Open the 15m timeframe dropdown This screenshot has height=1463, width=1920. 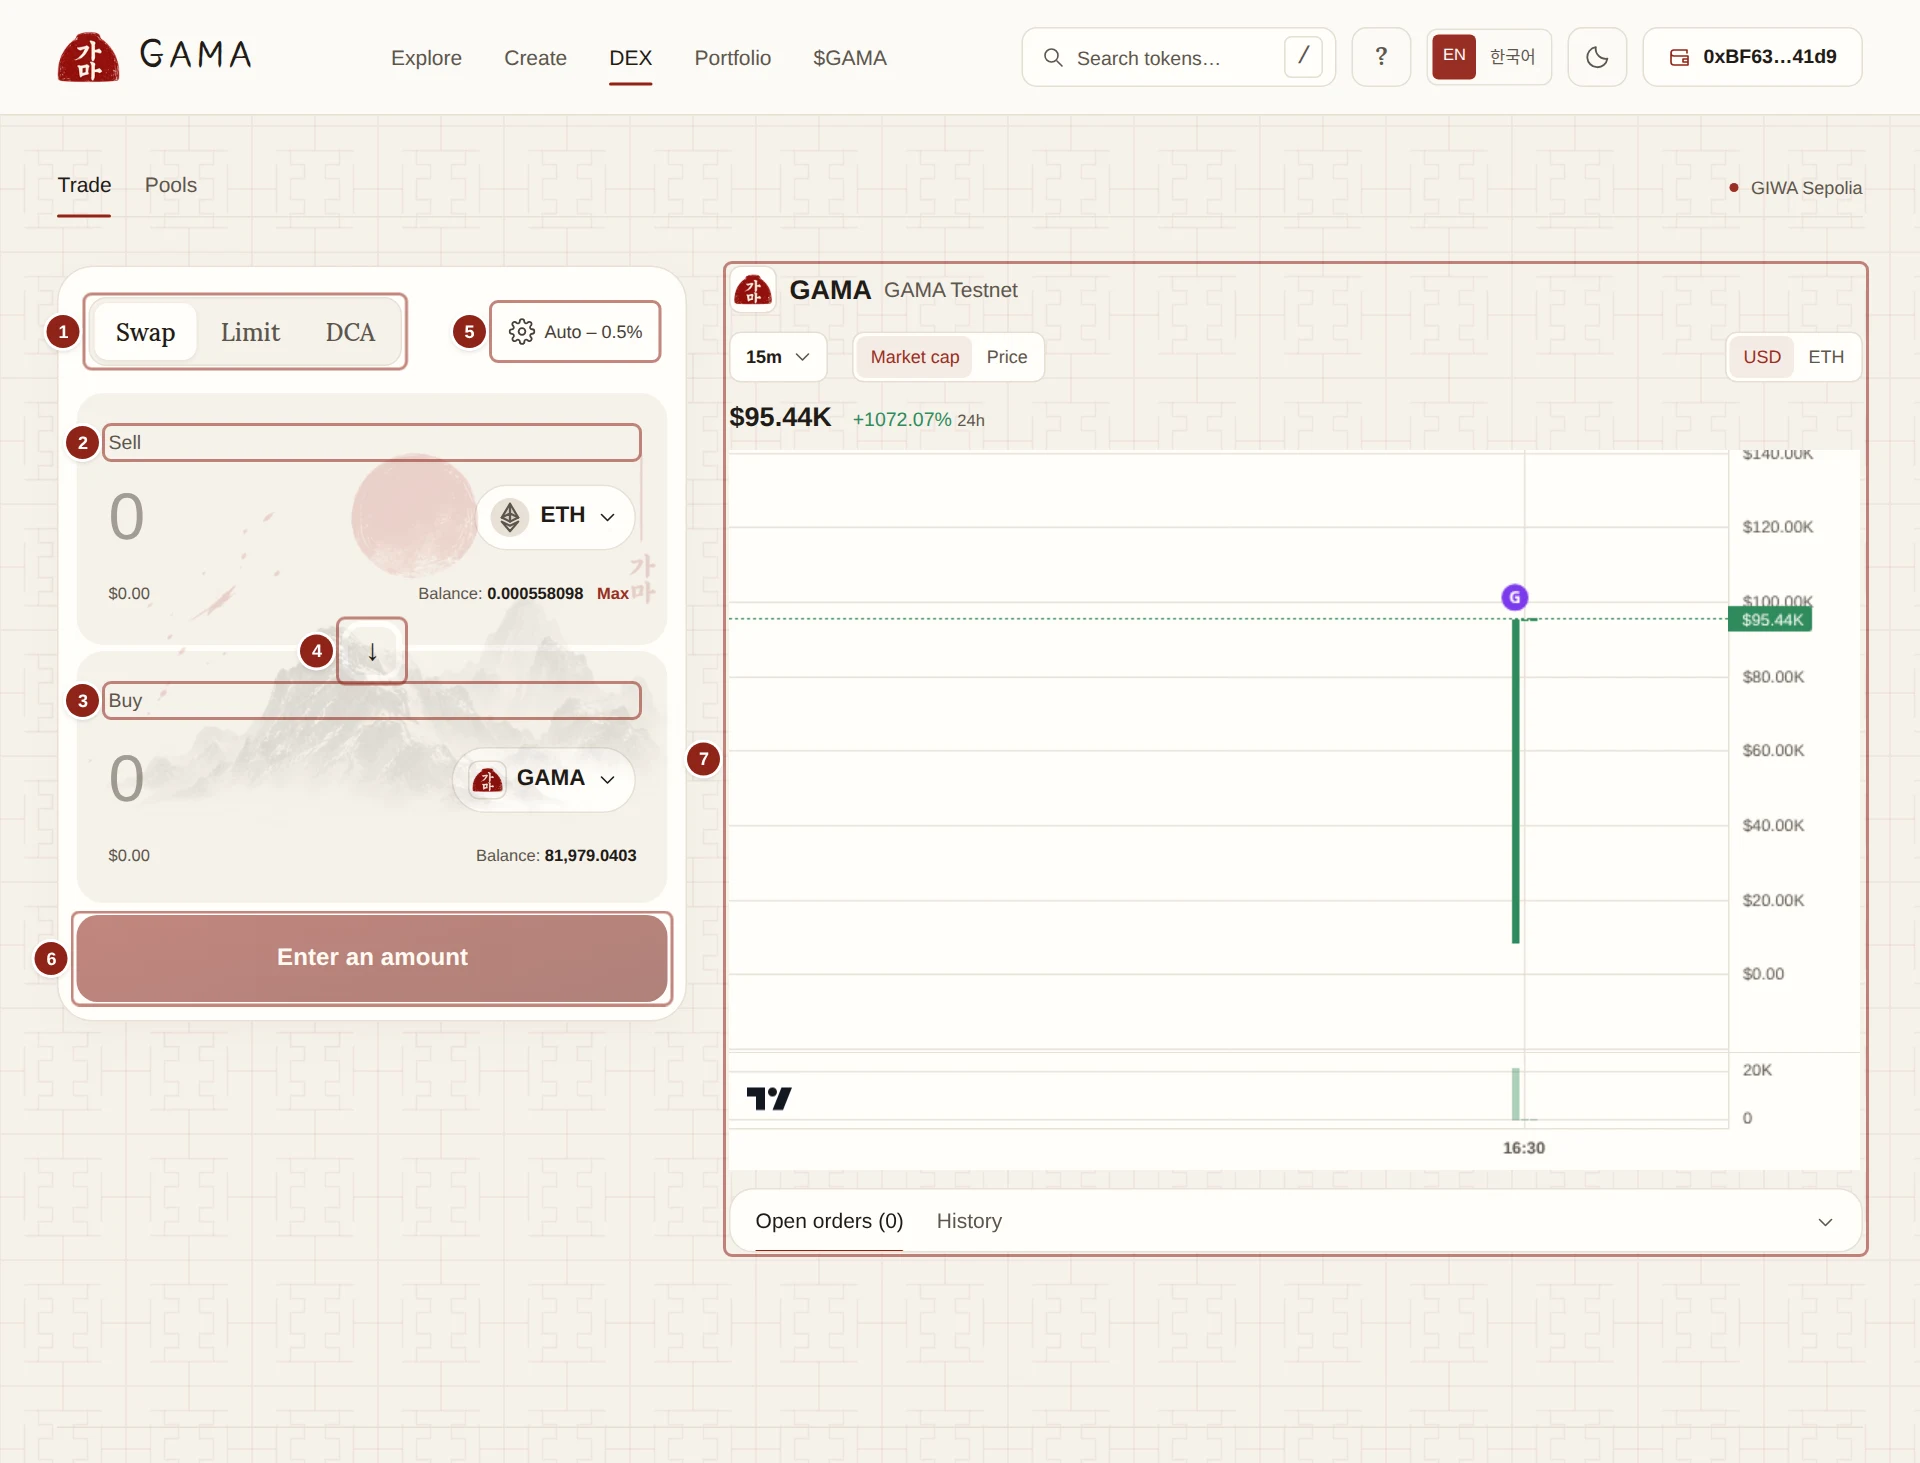click(778, 357)
